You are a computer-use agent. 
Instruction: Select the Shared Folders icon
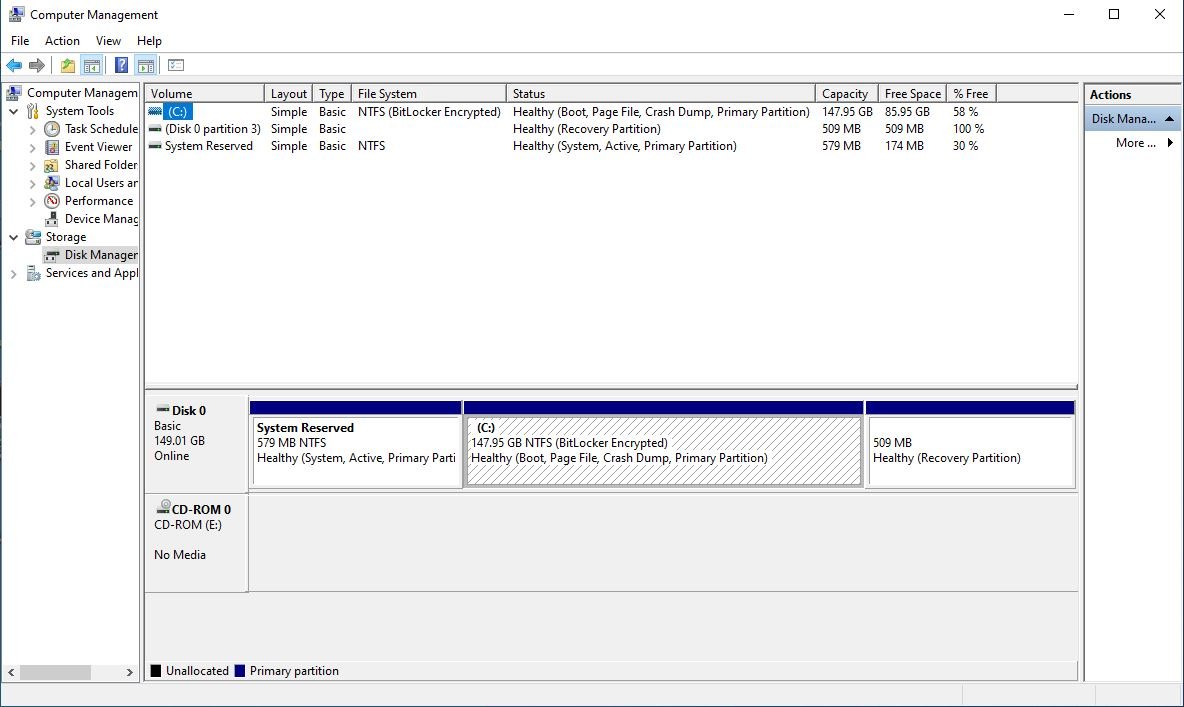tap(51, 165)
